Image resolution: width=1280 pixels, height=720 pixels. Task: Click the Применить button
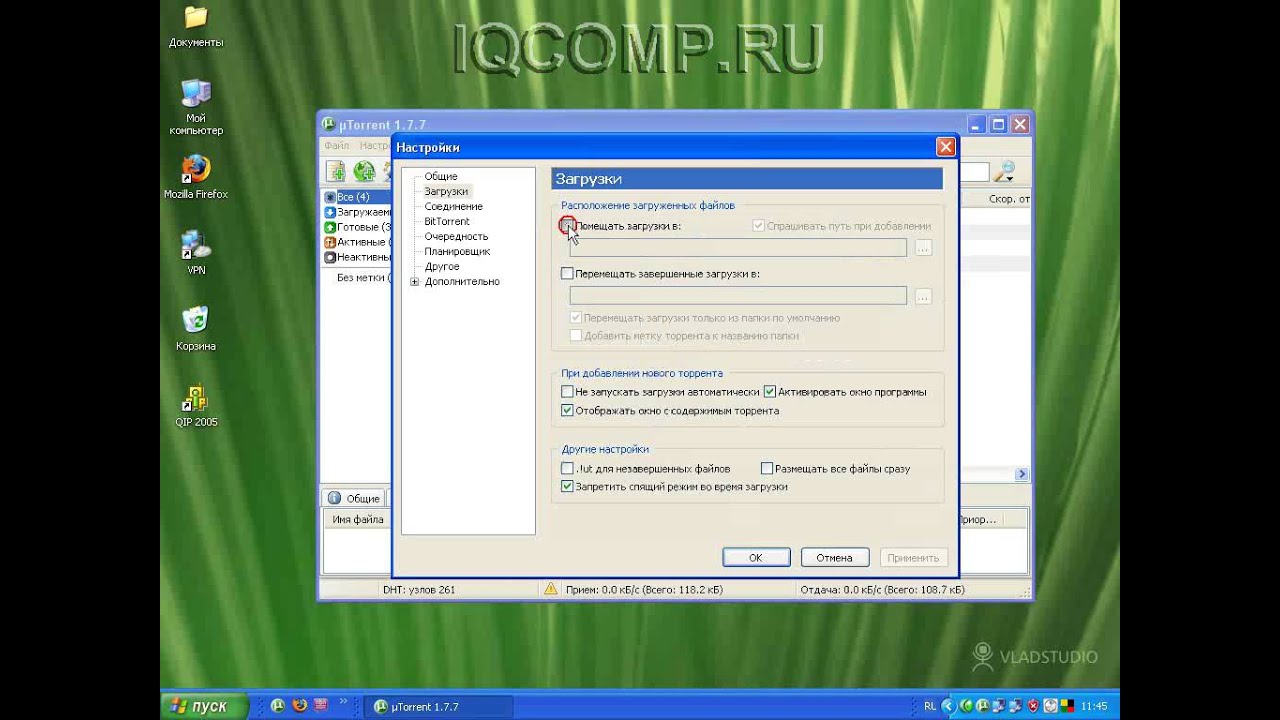pyautogui.click(x=912, y=558)
